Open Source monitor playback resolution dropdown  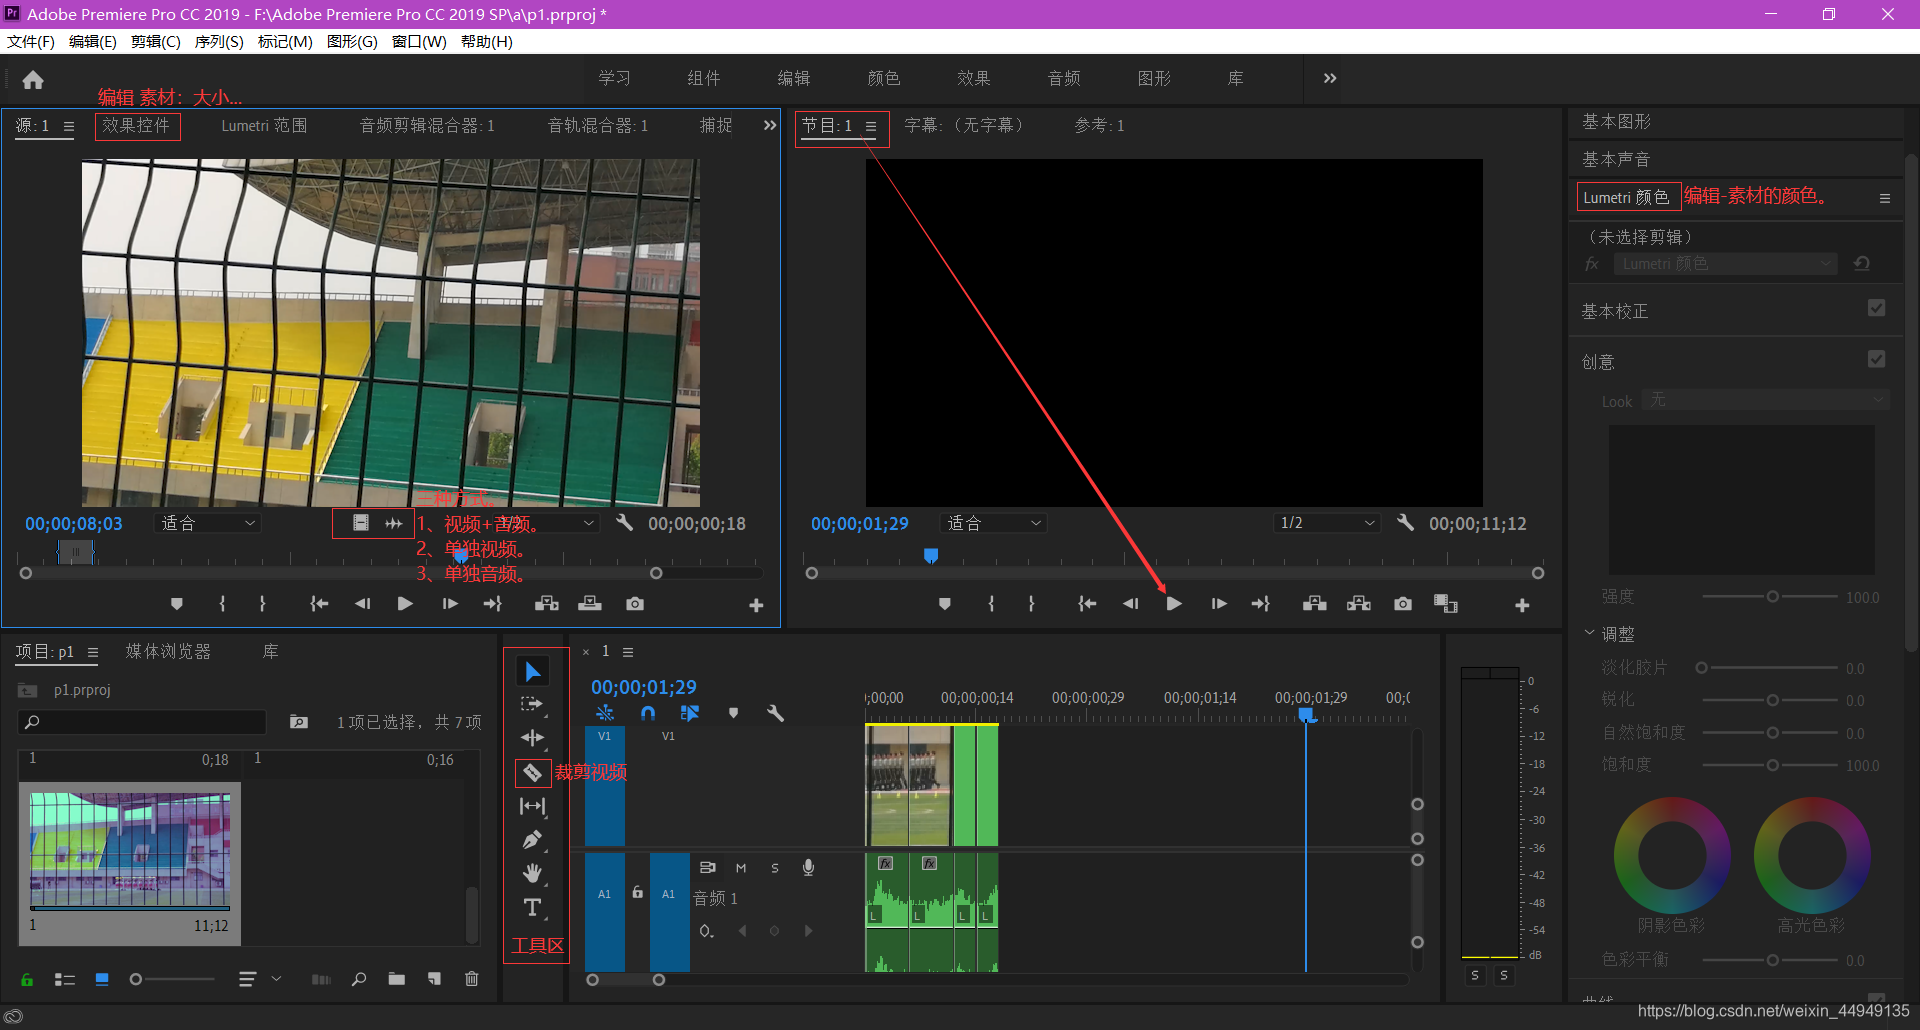[547, 523]
